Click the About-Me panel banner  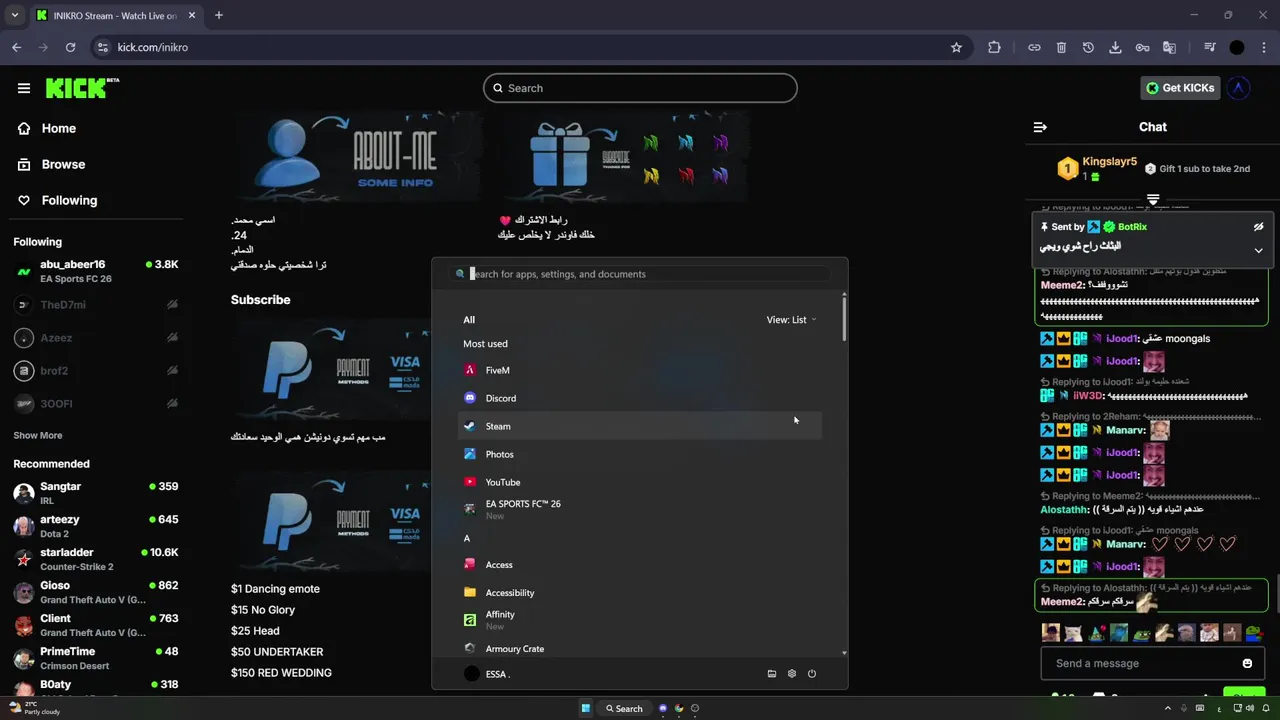[x=358, y=157]
